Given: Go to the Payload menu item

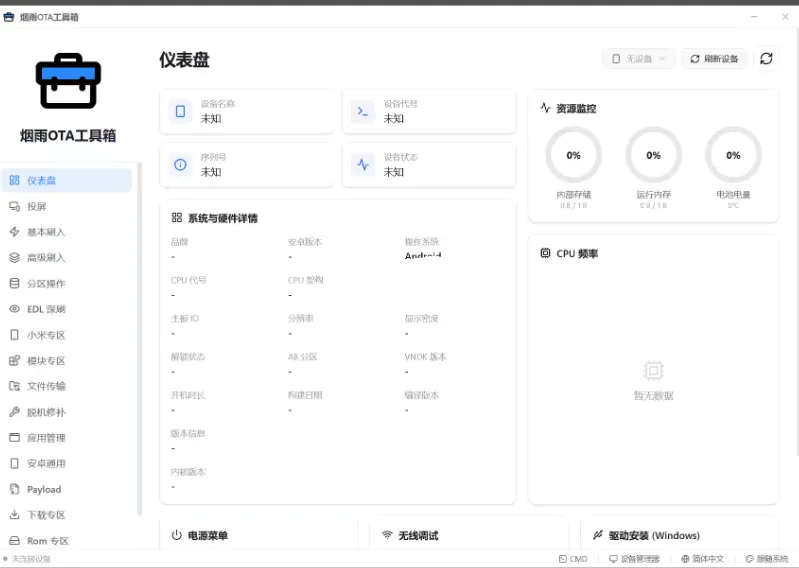Looking at the screenshot, I should [67, 489].
